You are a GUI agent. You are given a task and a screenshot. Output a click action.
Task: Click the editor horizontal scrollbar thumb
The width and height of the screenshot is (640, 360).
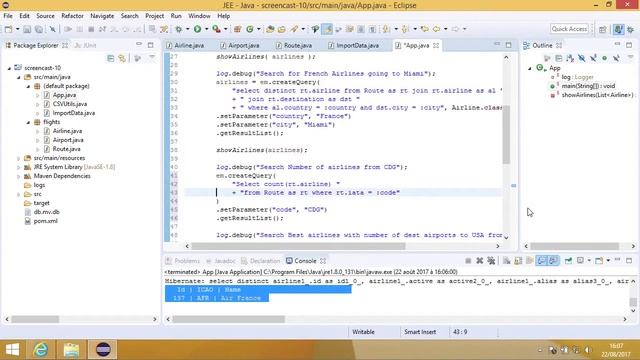pos(298,246)
